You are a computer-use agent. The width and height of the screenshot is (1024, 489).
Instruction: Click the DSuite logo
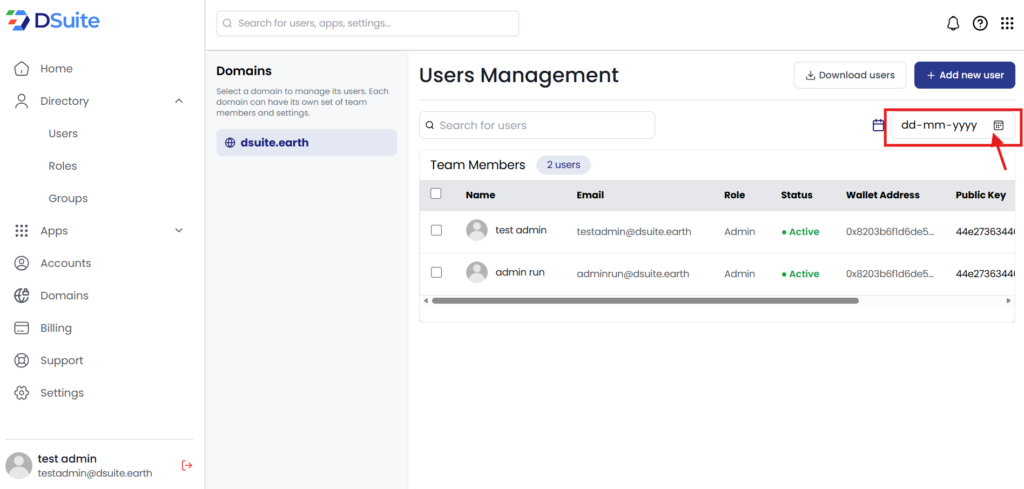coord(53,21)
